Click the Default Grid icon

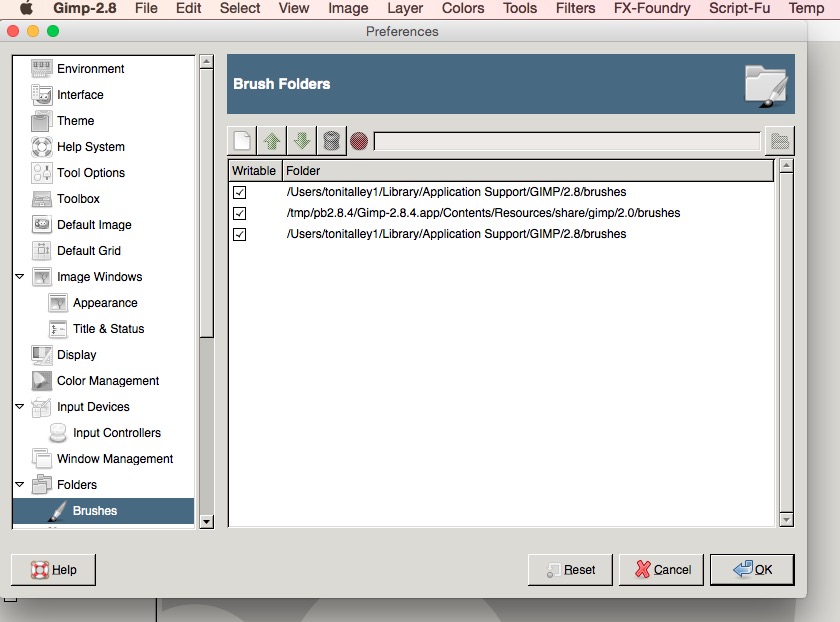pos(42,251)
